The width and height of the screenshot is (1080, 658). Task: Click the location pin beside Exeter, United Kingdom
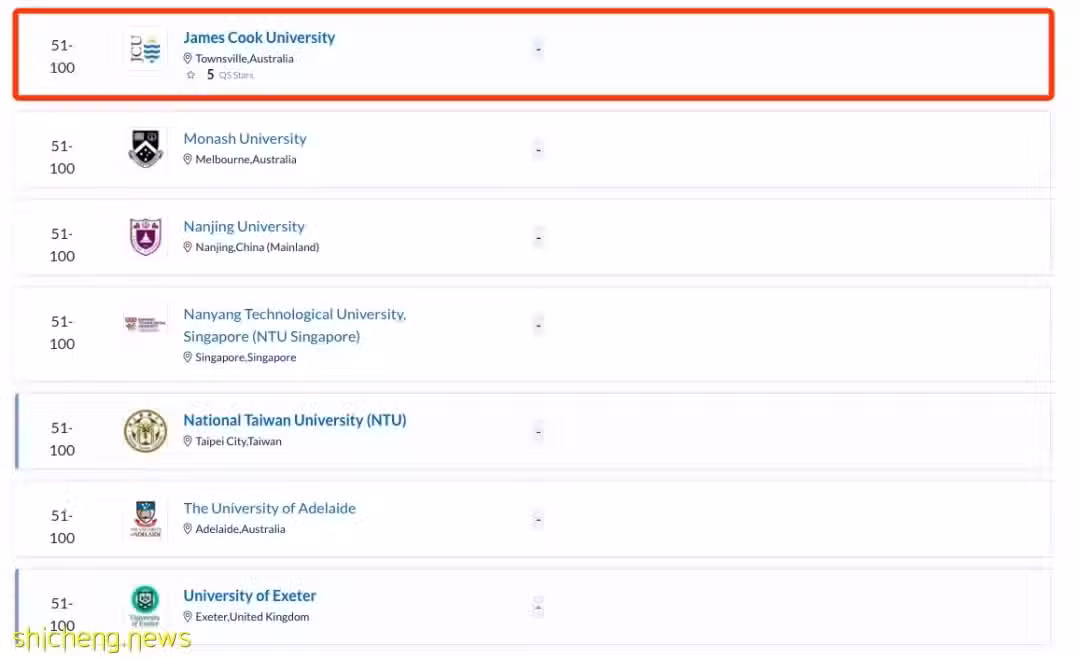[187, 617]
